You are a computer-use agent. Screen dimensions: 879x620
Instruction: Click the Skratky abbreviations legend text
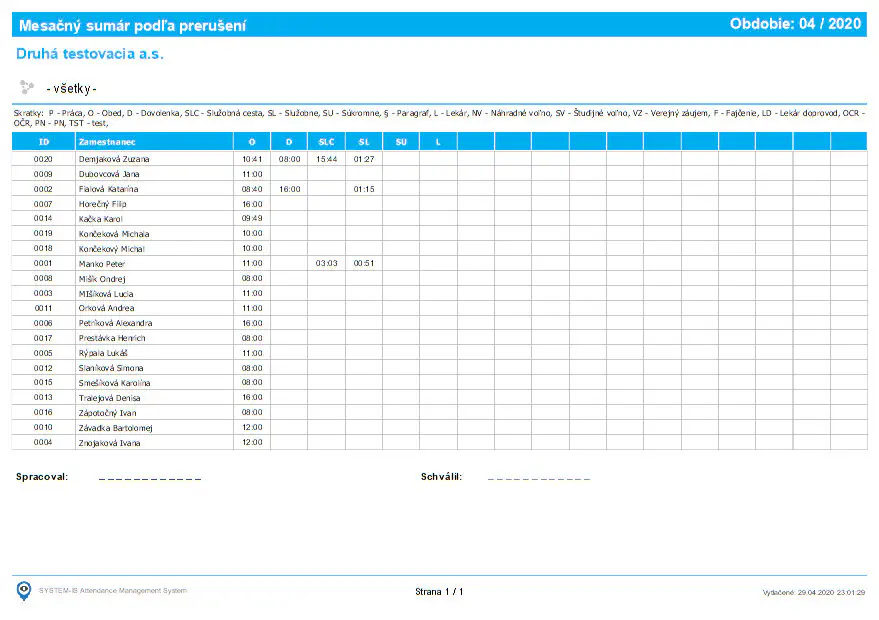tap(440, 118)
